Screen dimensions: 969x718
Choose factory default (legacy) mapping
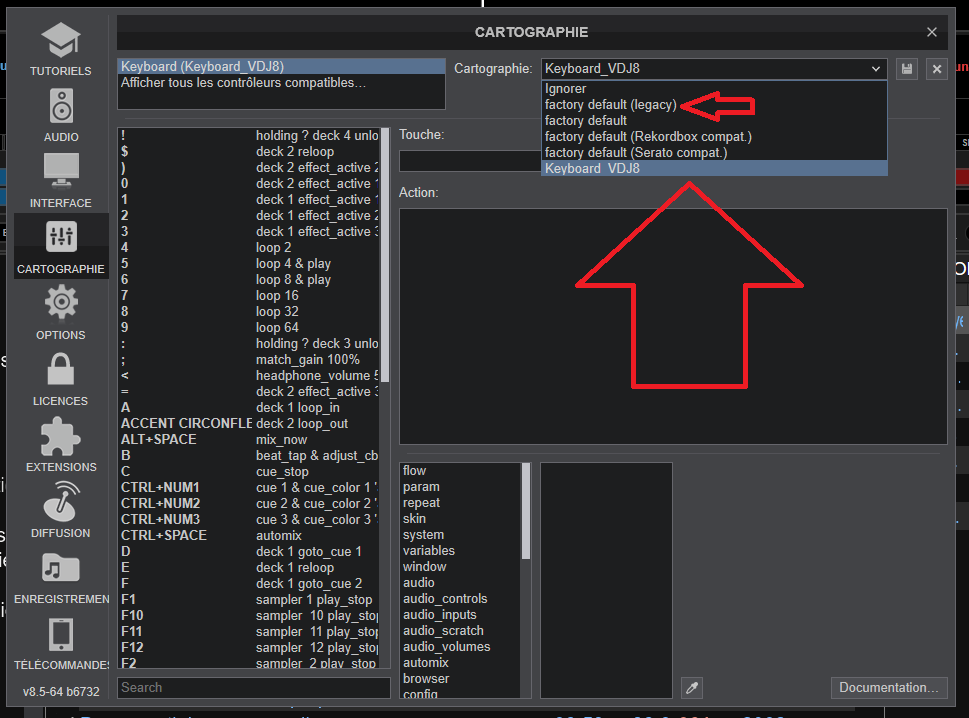(714, 104)
